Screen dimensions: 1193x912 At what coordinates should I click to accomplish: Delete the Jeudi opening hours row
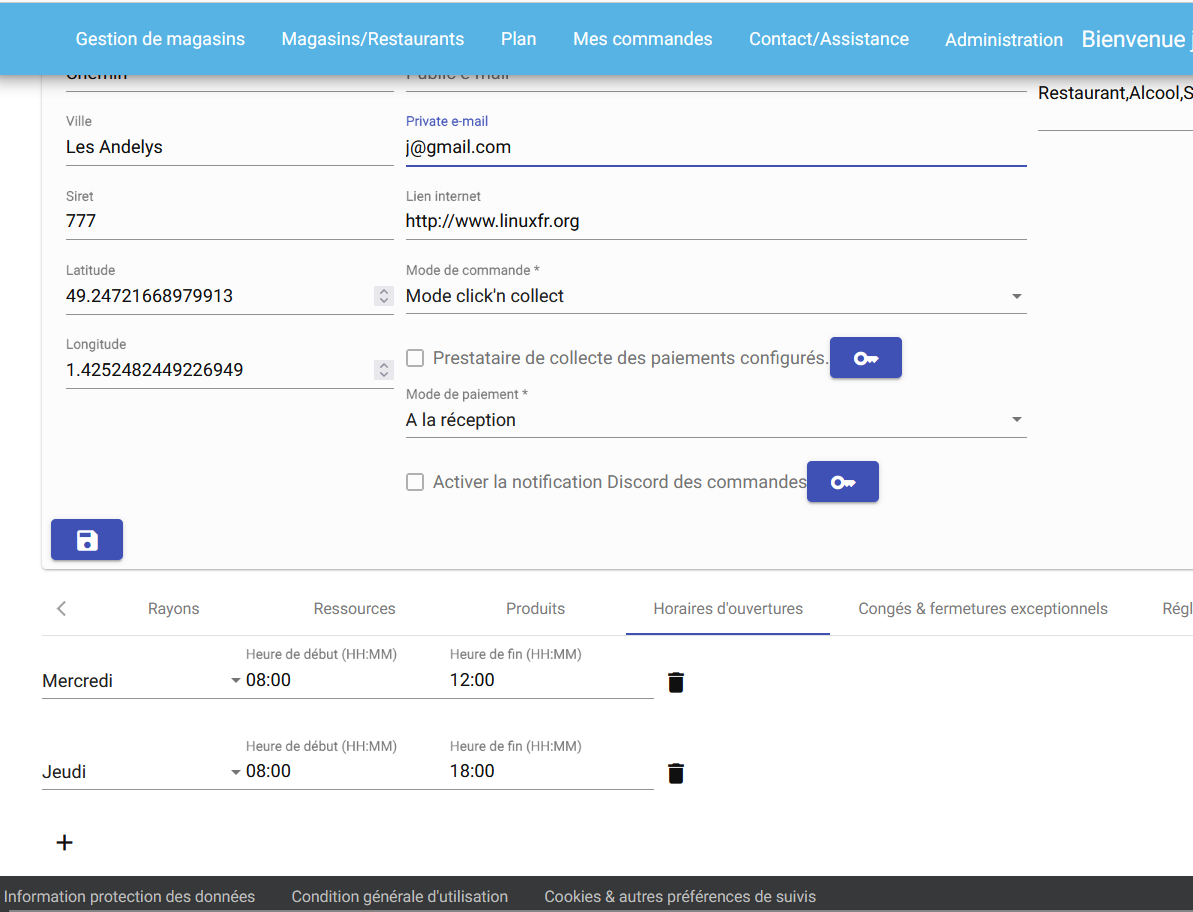(676, 773)
